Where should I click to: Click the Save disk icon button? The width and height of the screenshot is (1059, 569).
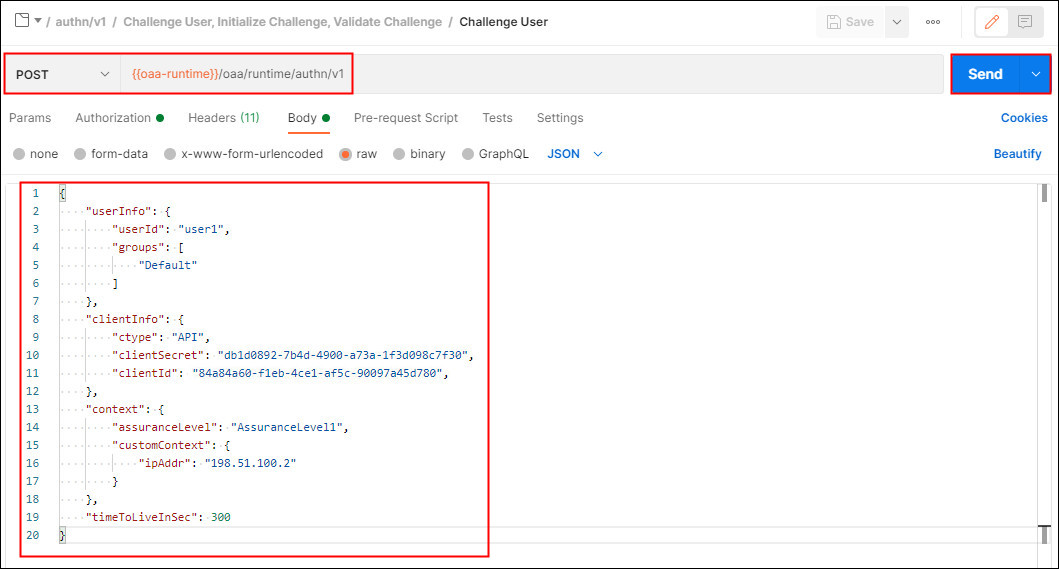point(850,22)
